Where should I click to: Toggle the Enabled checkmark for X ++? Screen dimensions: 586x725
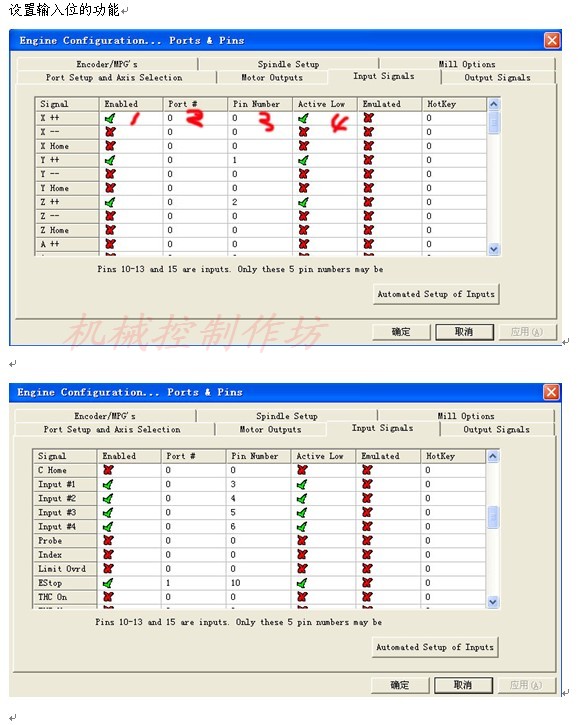pos(110,118)
